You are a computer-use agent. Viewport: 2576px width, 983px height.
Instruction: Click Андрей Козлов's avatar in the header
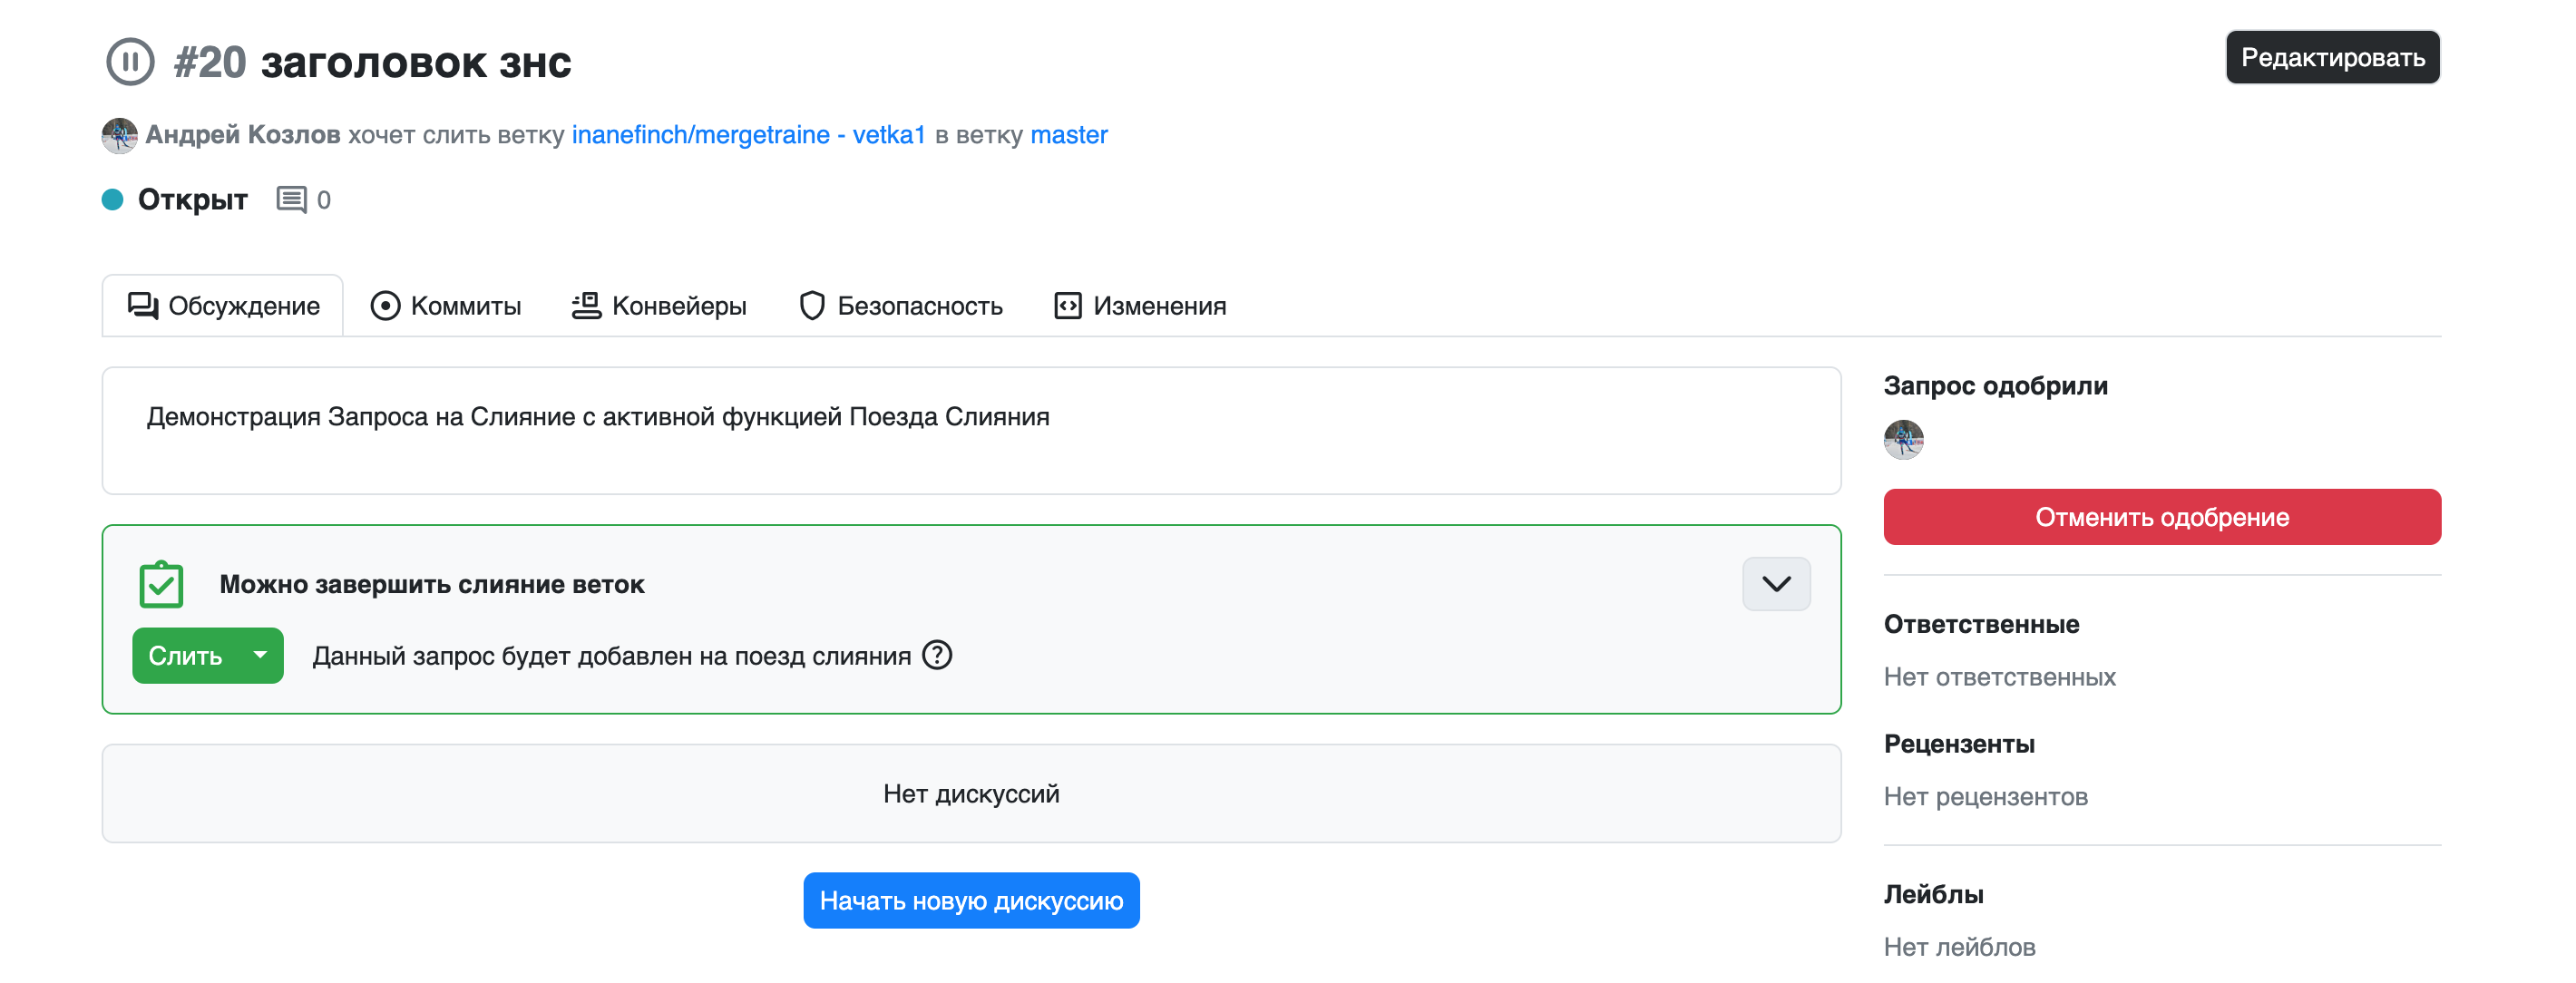click(119, 135)
